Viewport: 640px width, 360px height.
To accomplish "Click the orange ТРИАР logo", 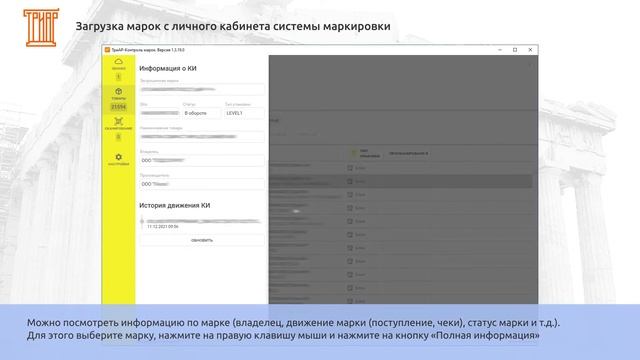I will click(x=41, y=27).
